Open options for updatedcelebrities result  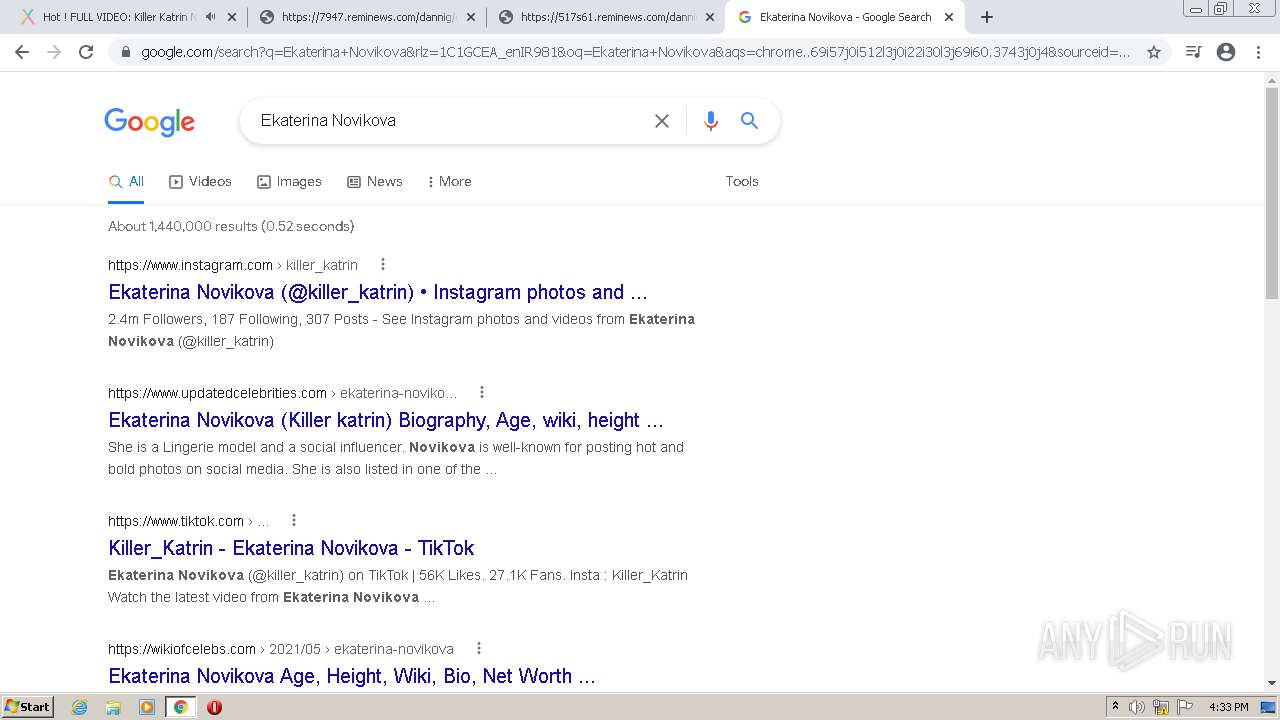click(482, 393)
